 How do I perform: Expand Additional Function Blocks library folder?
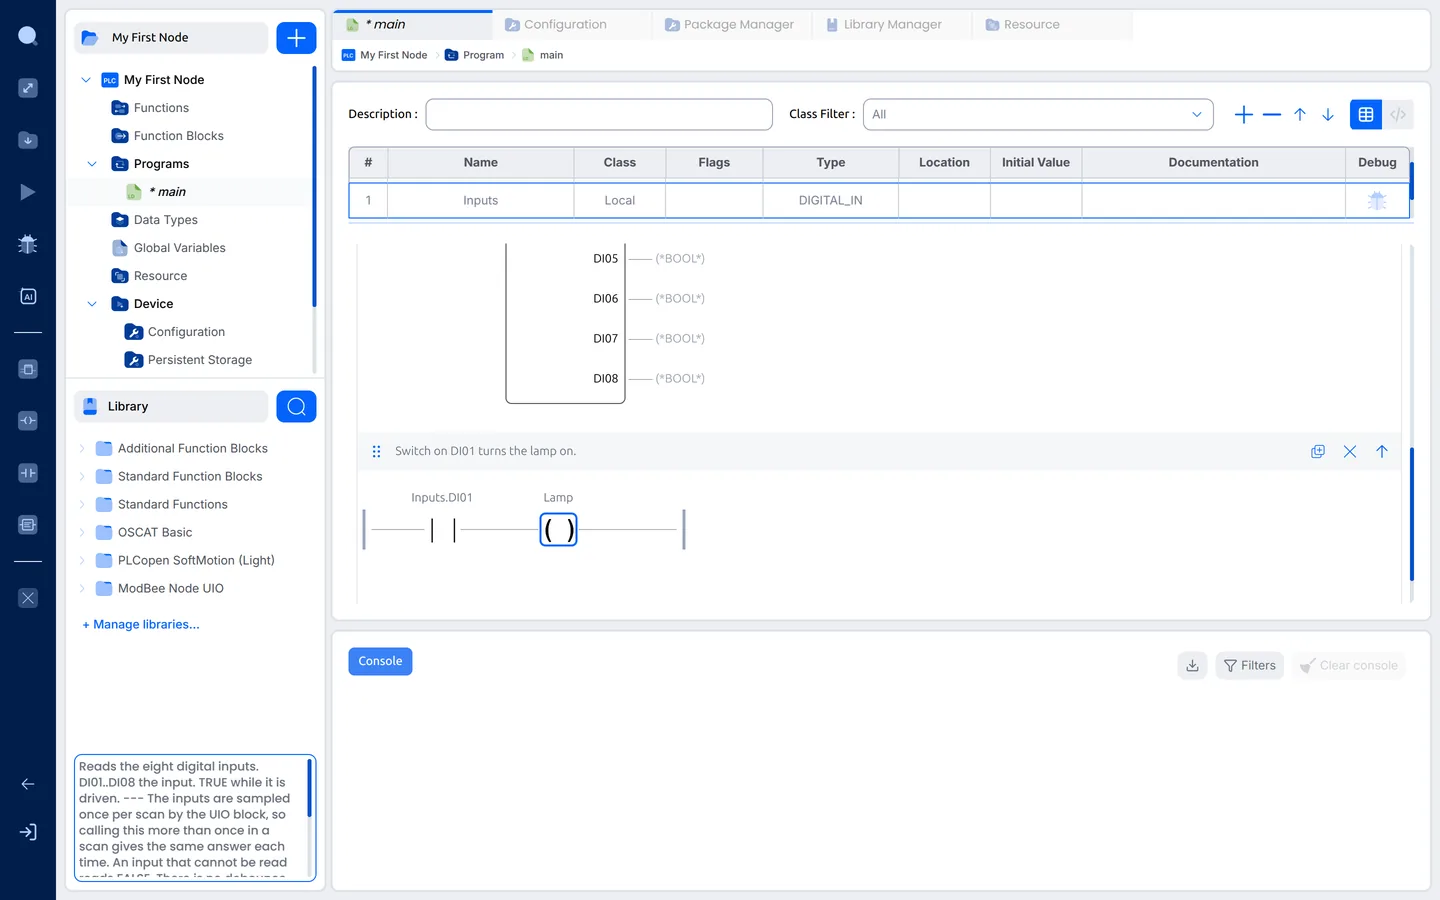[82, 449]
